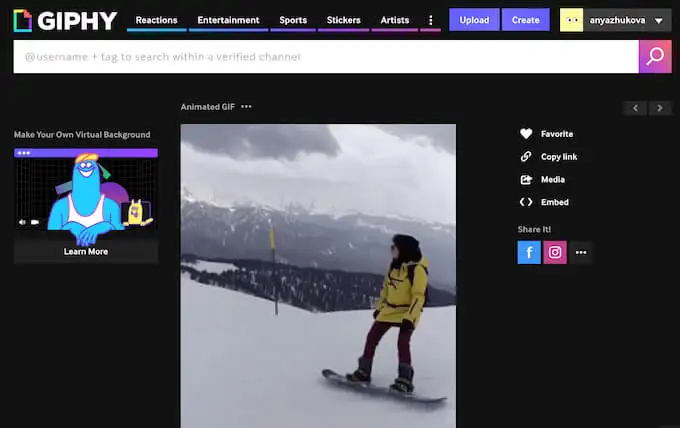The image size is (680, 428).
Task: Click the magnifying glass search button
Action: (x=655, y=57)
